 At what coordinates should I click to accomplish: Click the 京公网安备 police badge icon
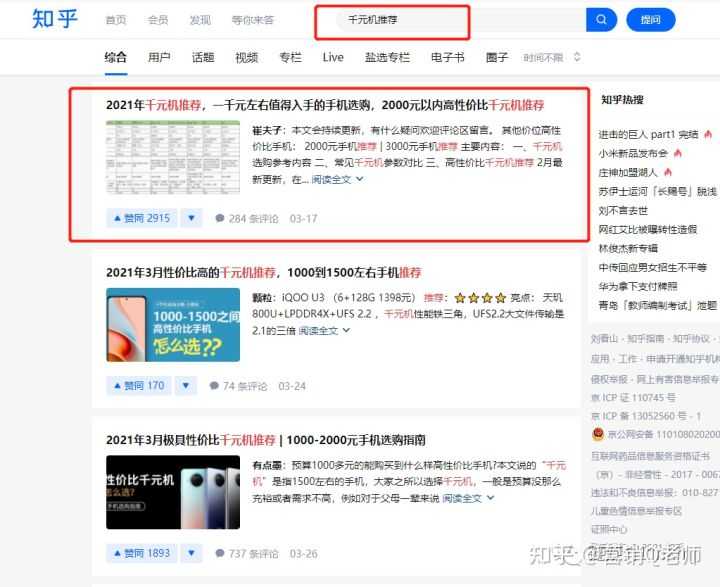click(598, 434)
